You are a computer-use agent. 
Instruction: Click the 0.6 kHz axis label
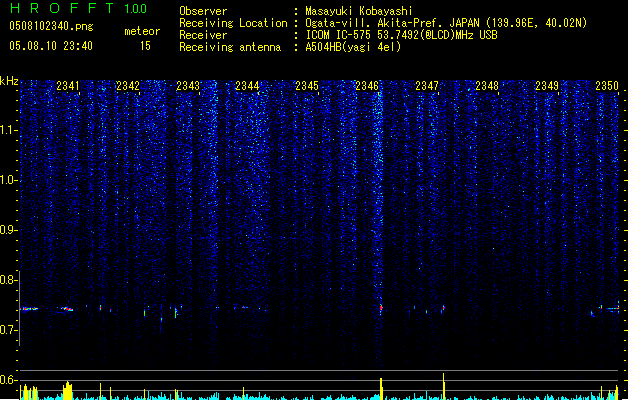click(8, 380)
